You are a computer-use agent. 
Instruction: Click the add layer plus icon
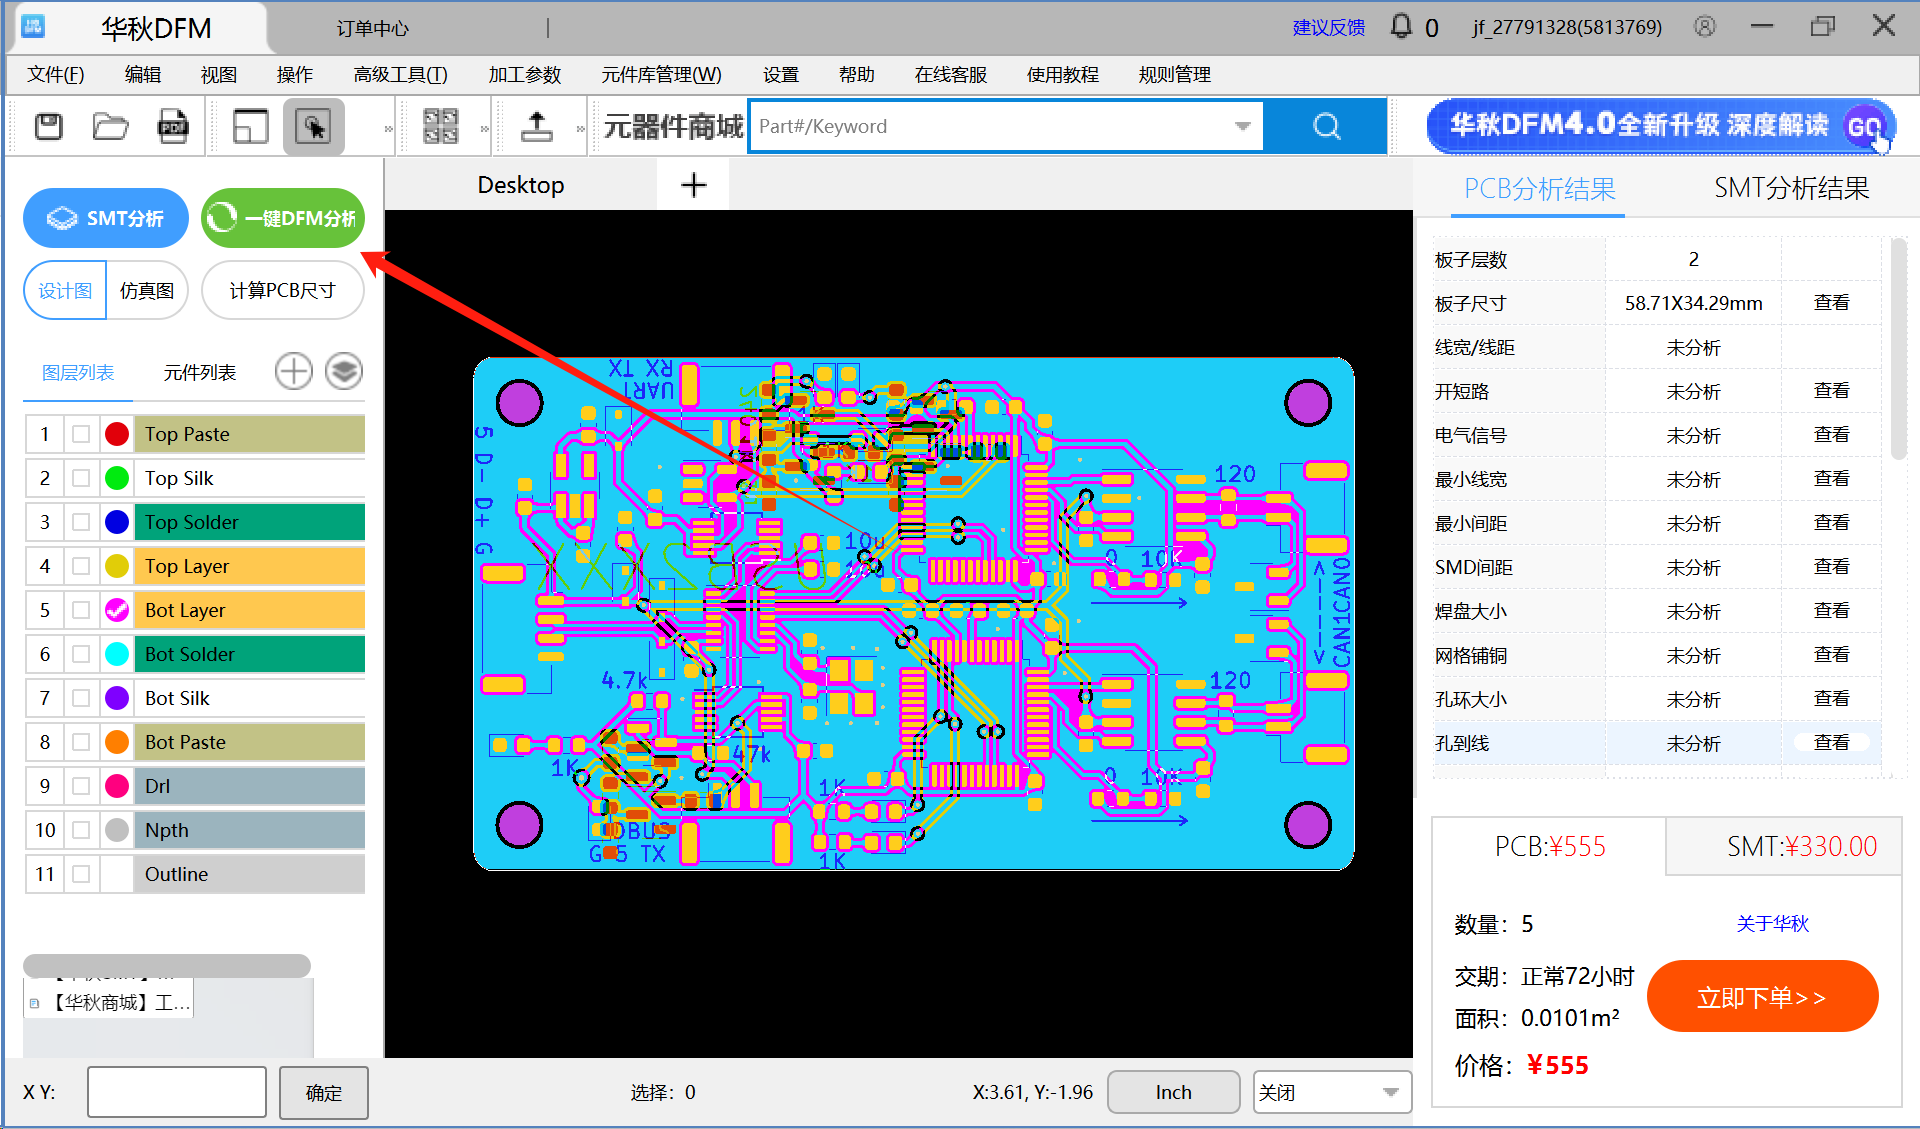click(x=293, y=372)
